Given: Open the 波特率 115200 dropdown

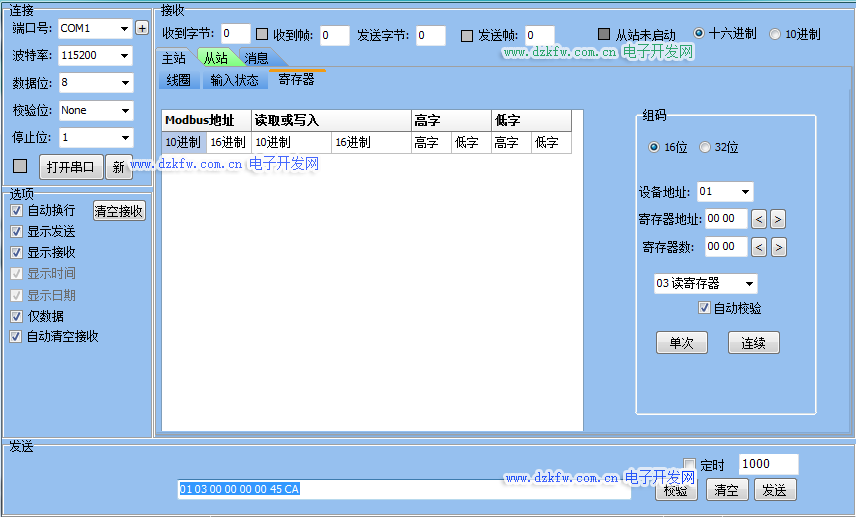Looking at the screenshot, I should pyautogui.click(x=95, y=55).
